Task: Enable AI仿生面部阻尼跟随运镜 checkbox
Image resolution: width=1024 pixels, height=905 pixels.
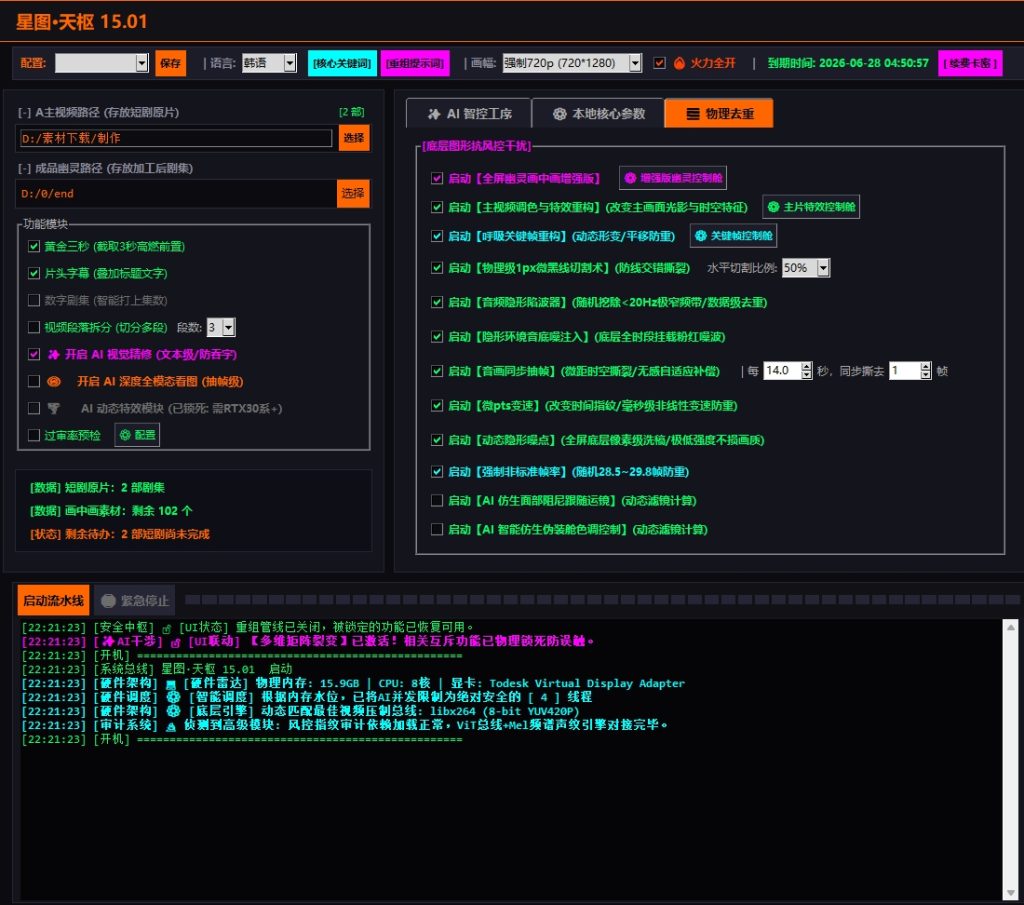Action: click(437, 500)
